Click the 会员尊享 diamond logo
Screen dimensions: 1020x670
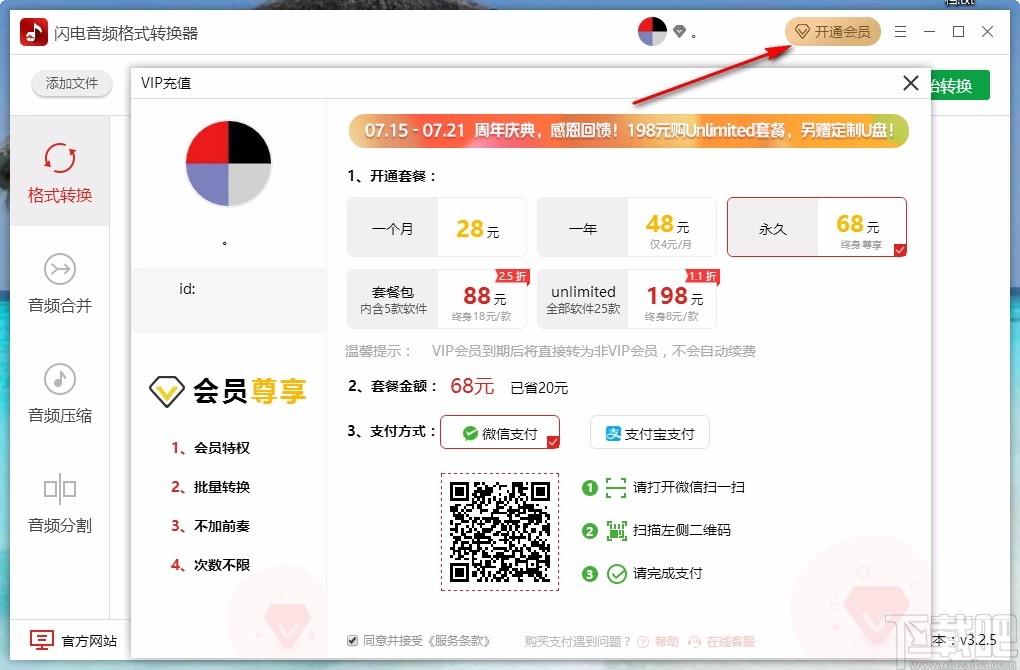(x=167, y=392)
